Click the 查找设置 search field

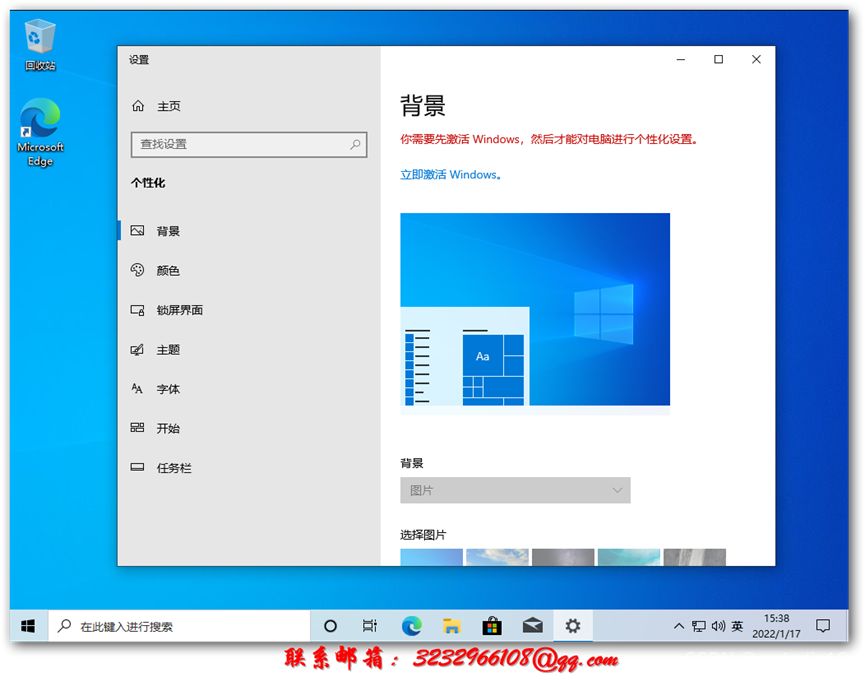point(249,144)
